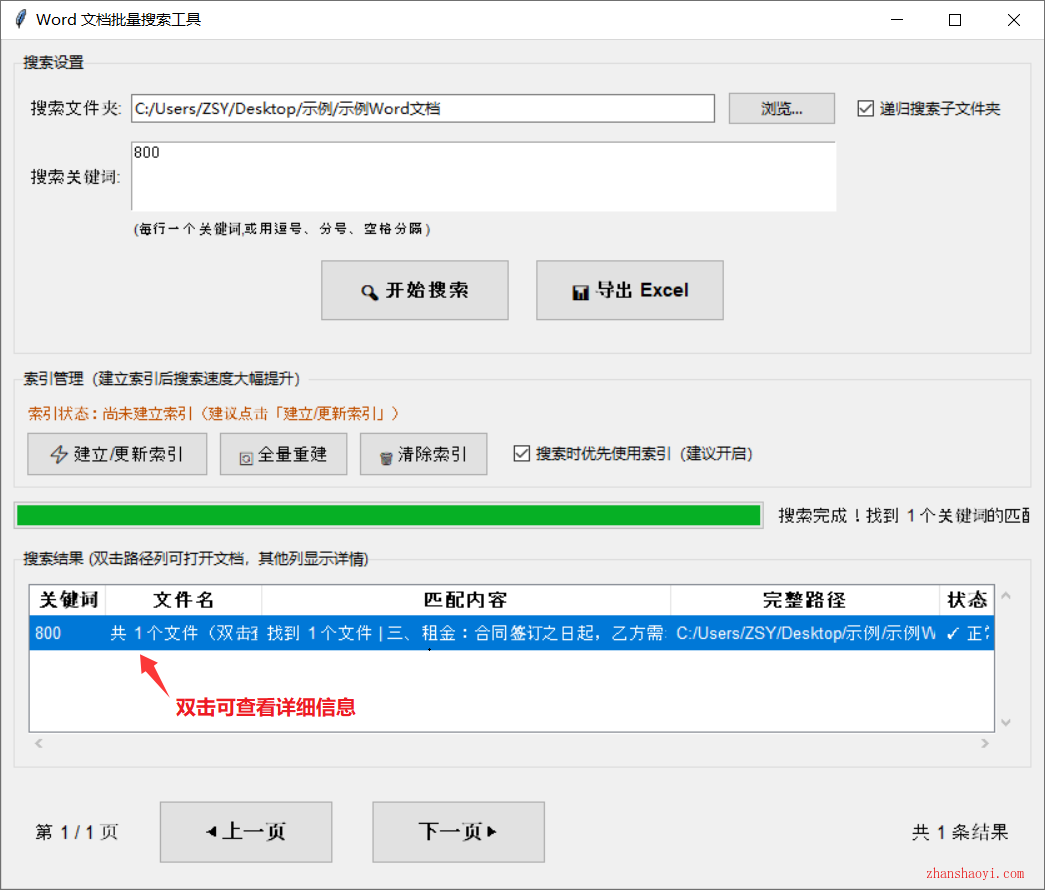Uncheck 递归搜索子文件夹
Viewport: 1045px width, 890px height.
865,109
